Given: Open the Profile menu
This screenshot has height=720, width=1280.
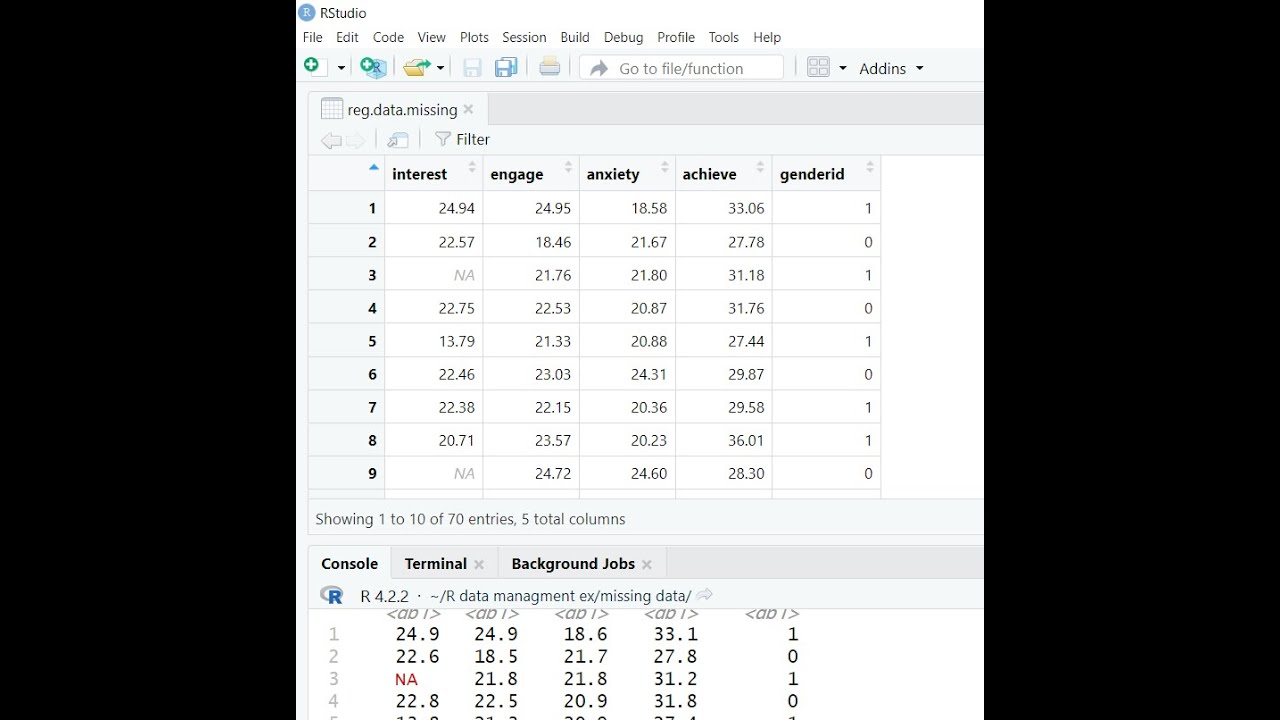Looking at the screenshot, I should tap(676, 37).
